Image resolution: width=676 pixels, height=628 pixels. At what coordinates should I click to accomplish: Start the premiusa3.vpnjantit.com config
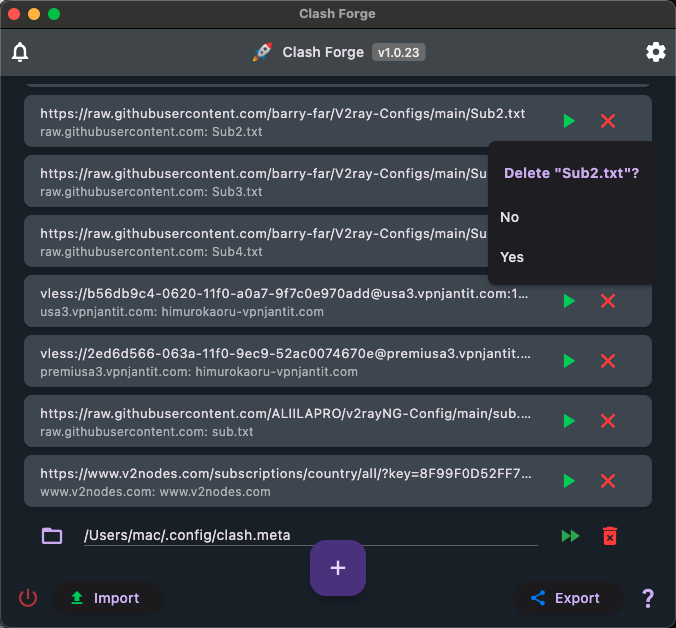coord(569,361)
